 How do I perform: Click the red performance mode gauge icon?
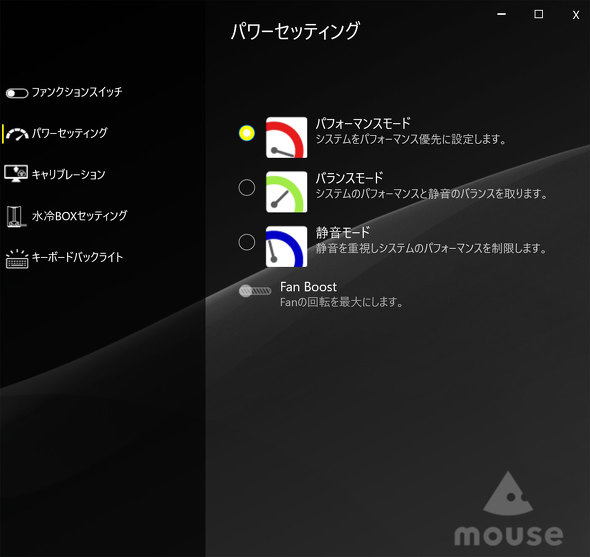point(286,137)
